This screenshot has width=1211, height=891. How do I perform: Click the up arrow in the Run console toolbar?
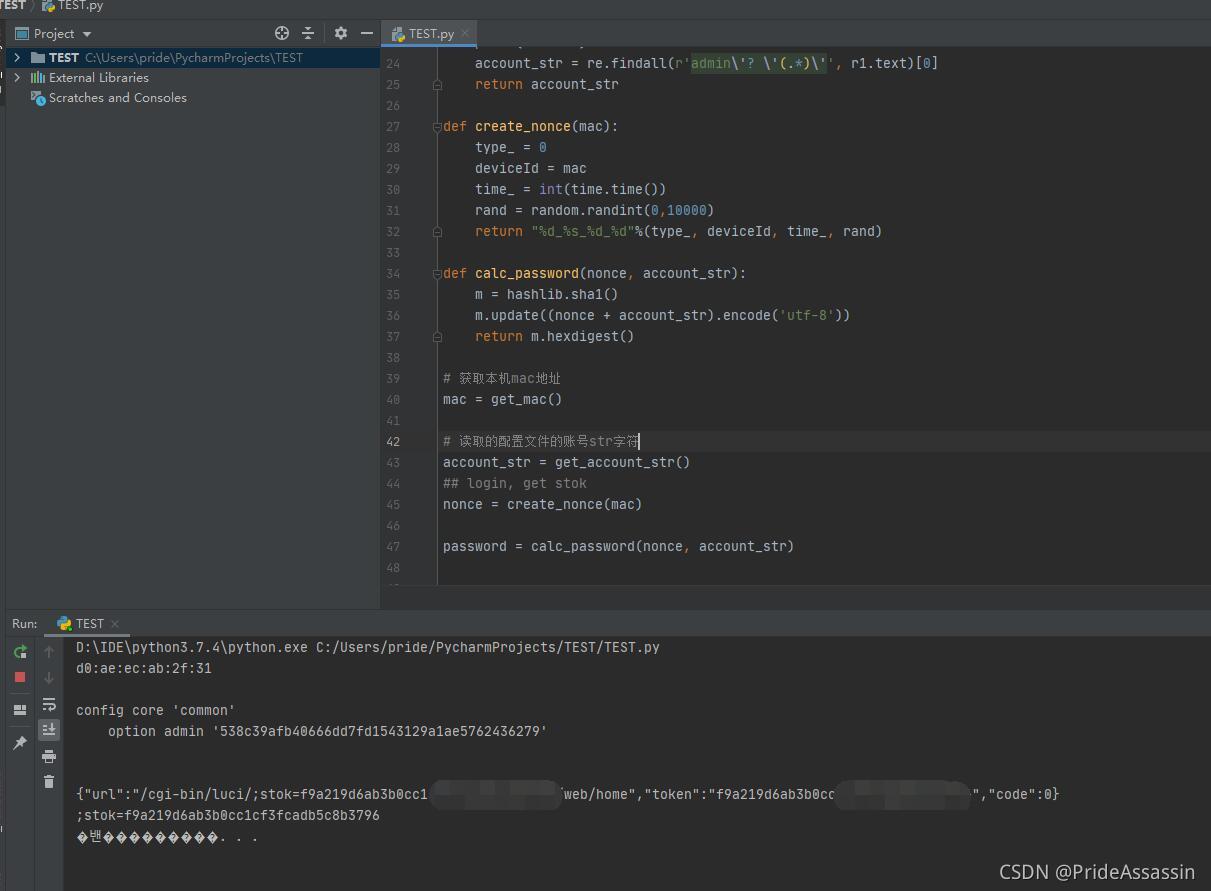click(49, 652)
